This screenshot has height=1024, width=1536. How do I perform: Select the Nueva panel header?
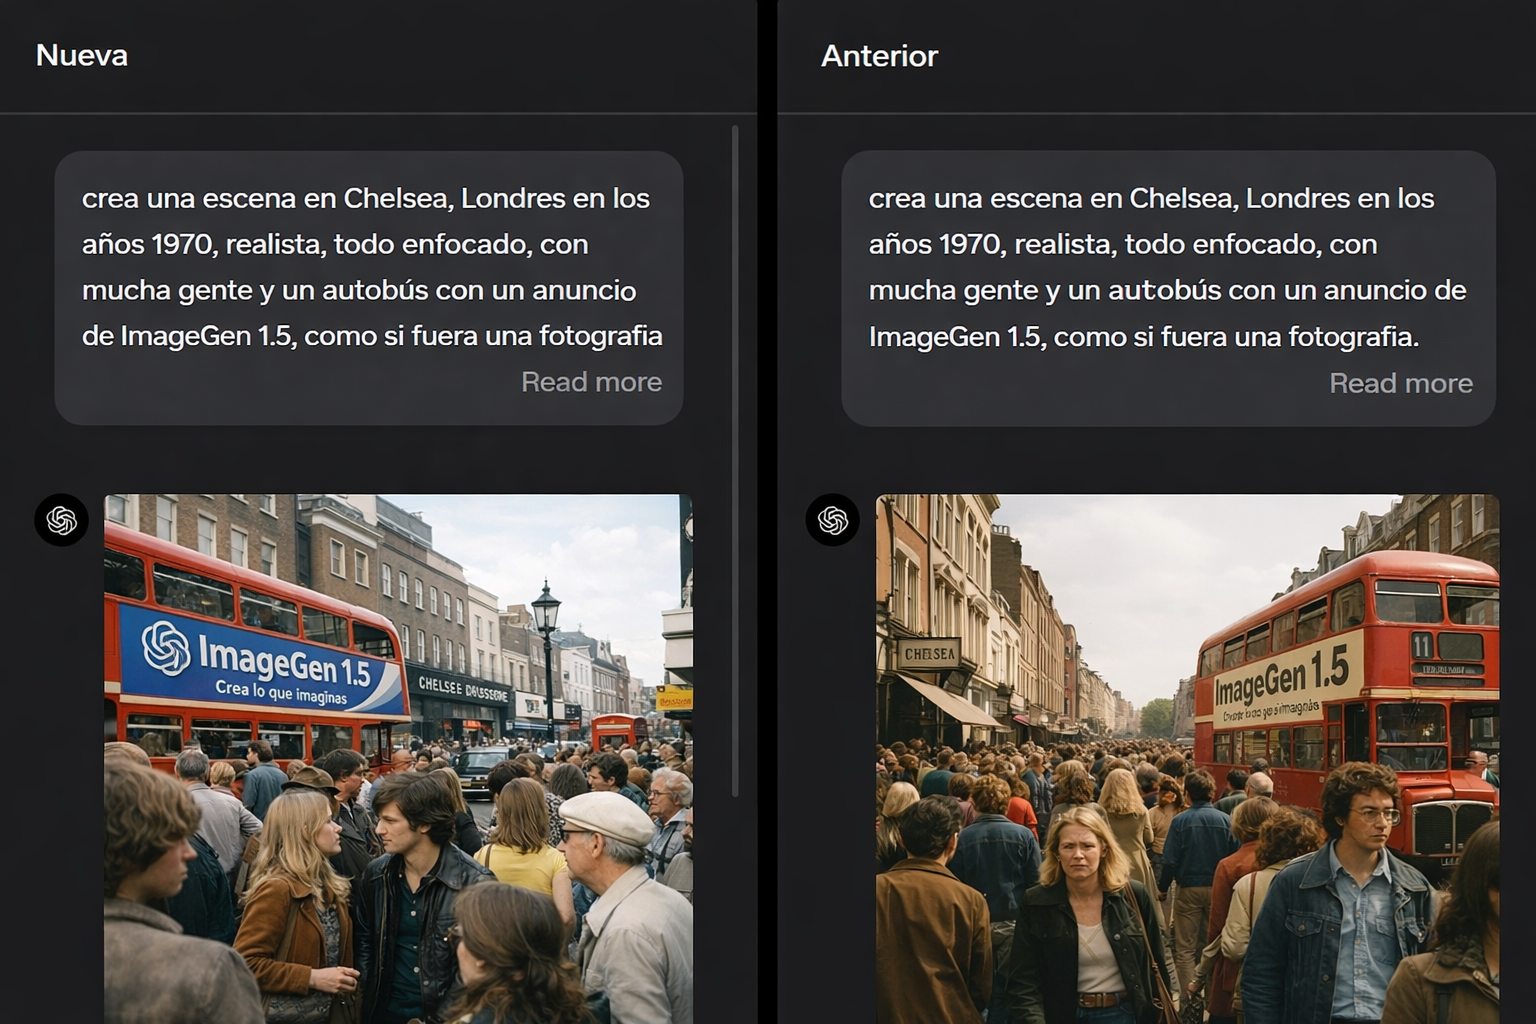click(x=82, y=55)
